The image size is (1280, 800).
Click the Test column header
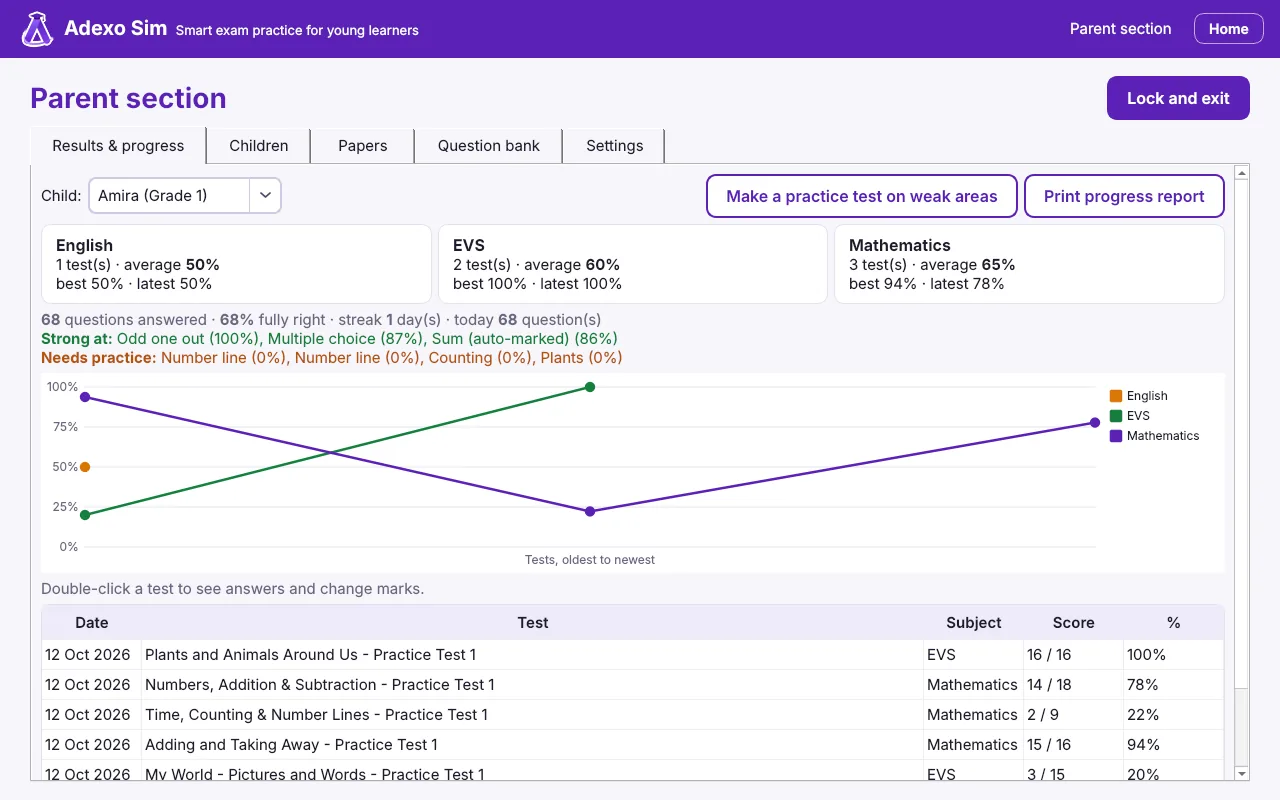point(533,623)
